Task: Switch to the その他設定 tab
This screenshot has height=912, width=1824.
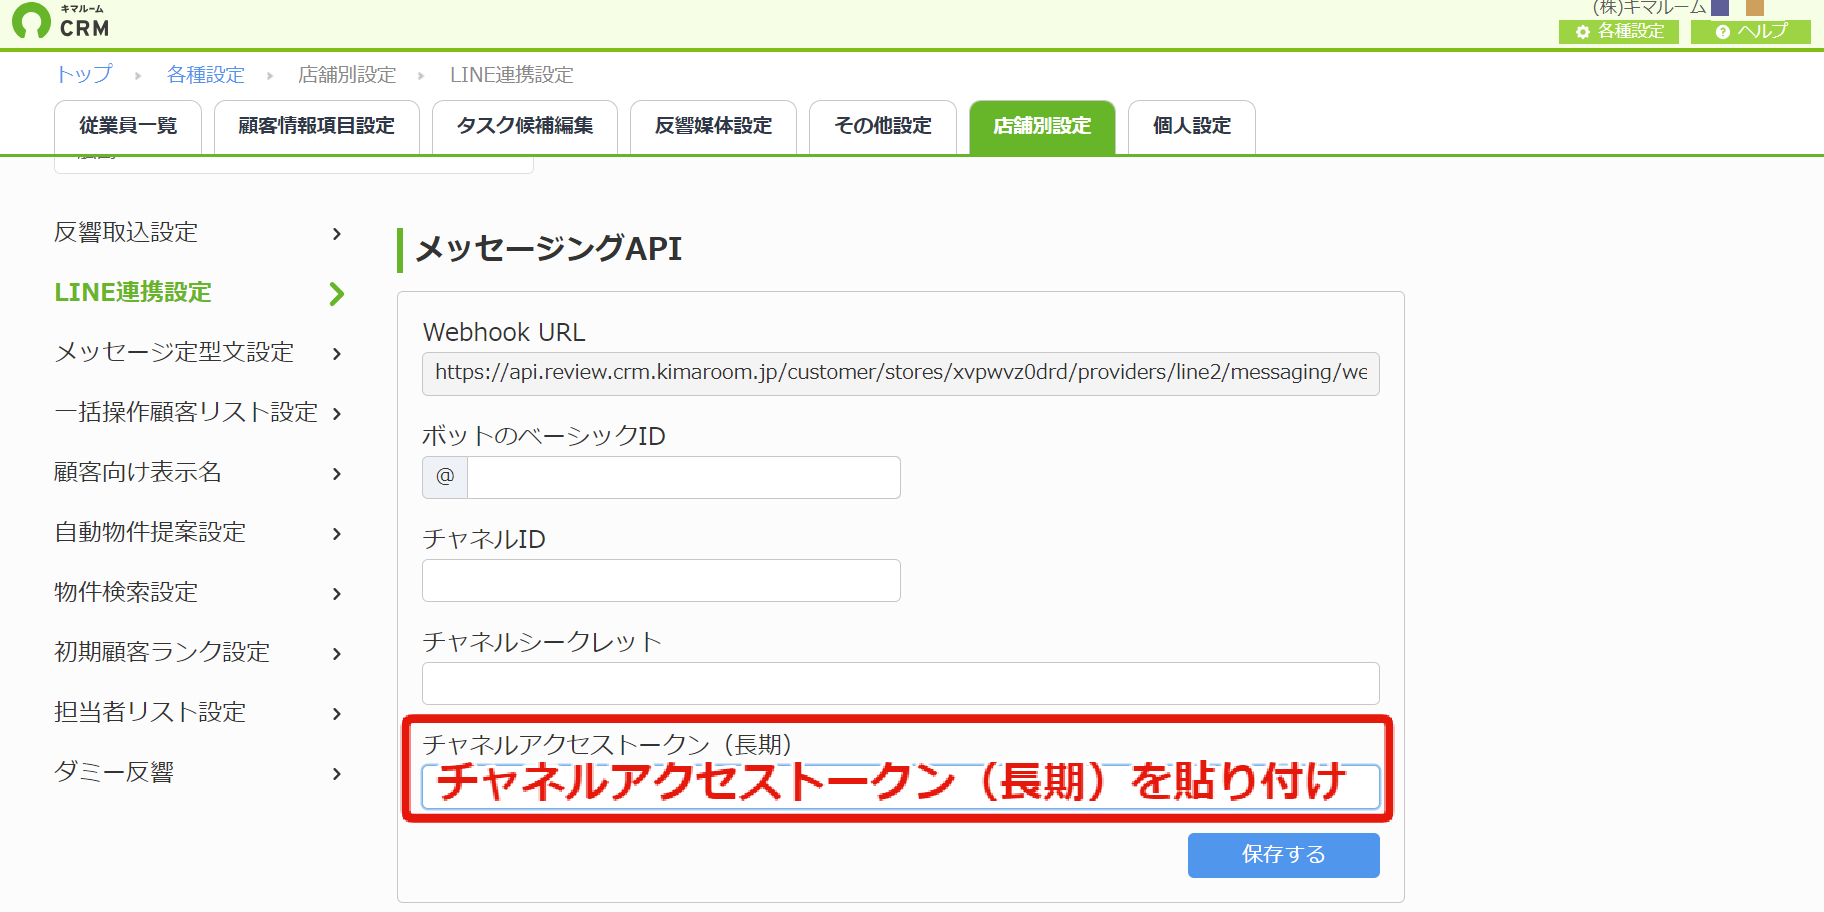Action: (883, 127)
